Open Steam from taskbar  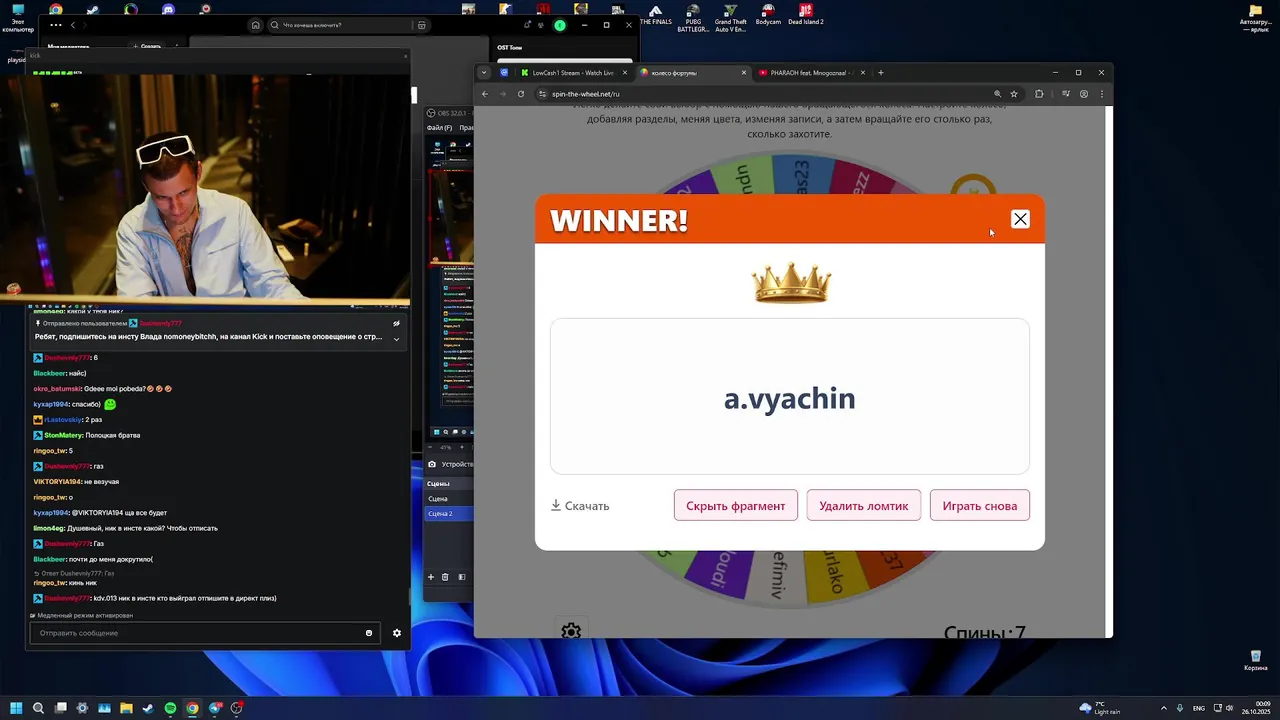click(x=148, y=708)
